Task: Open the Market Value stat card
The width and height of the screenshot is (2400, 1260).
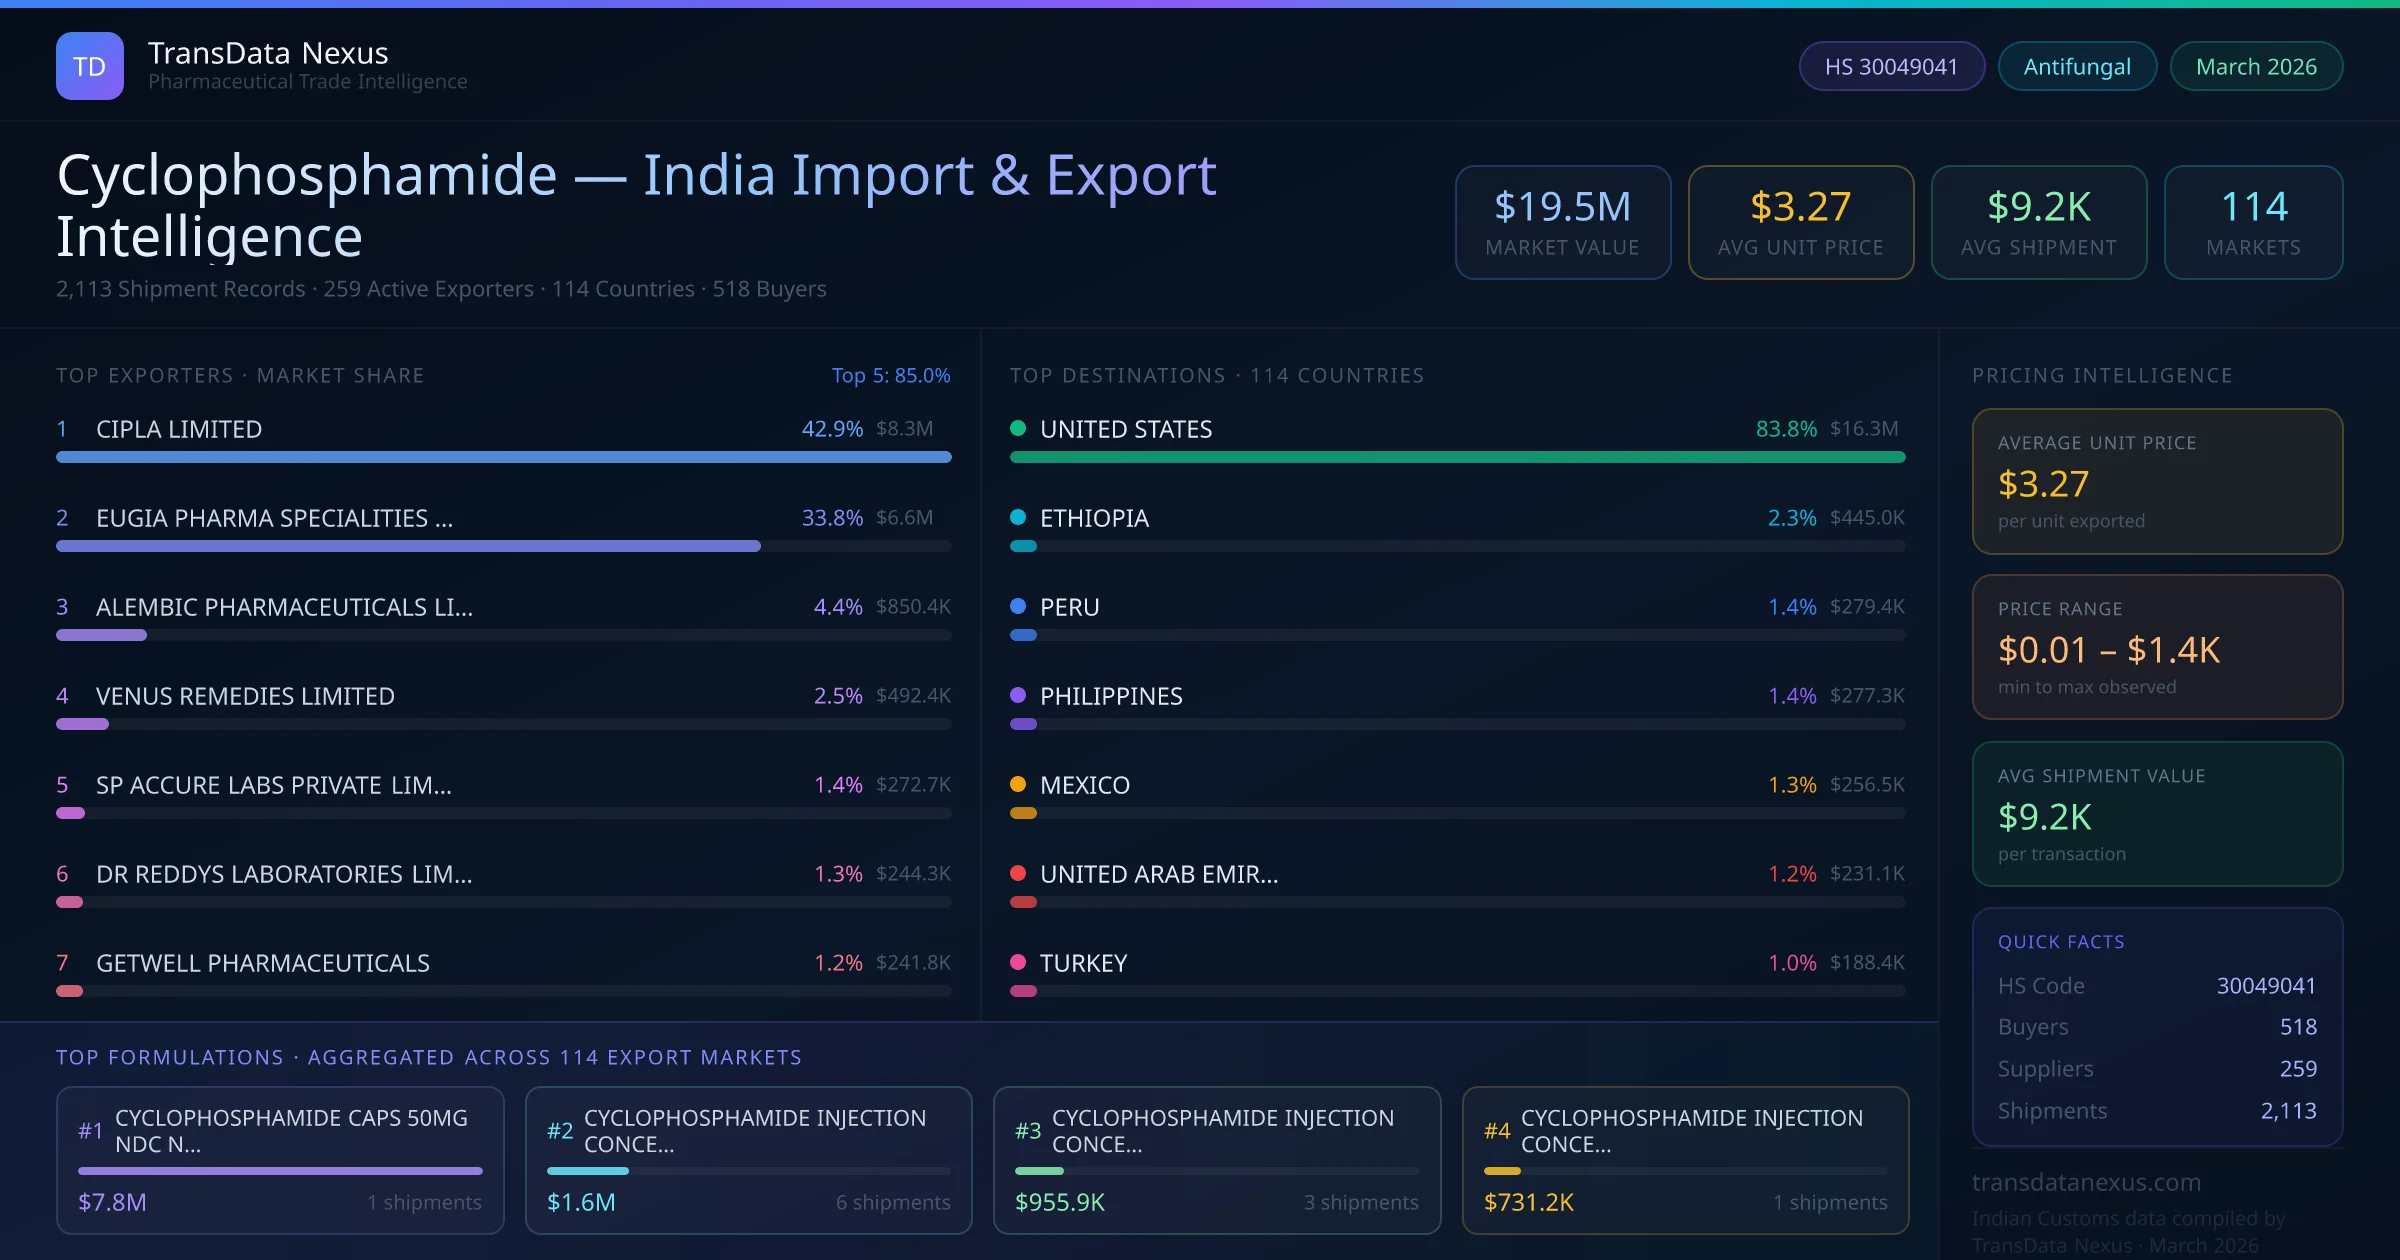Action: [1562, 222]
